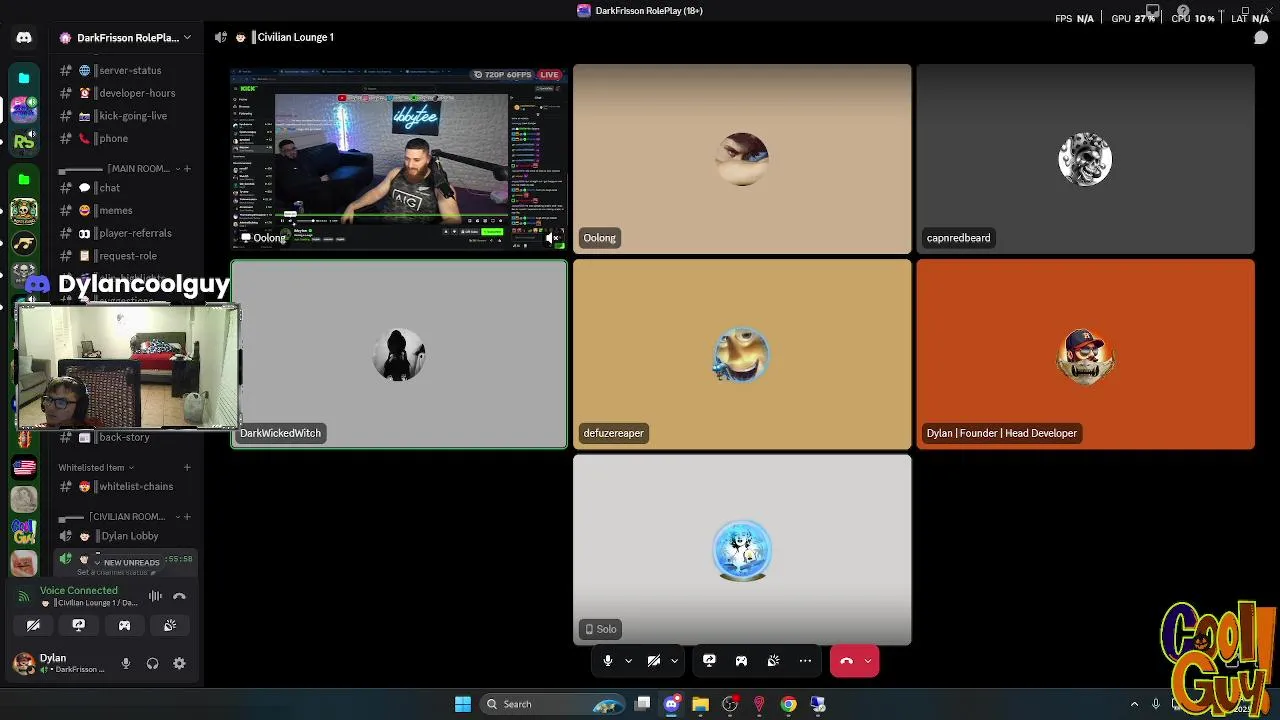Launch an activity from sidebar voice panel
This screenshot has width=1280, height=720.
pos(124,626)
